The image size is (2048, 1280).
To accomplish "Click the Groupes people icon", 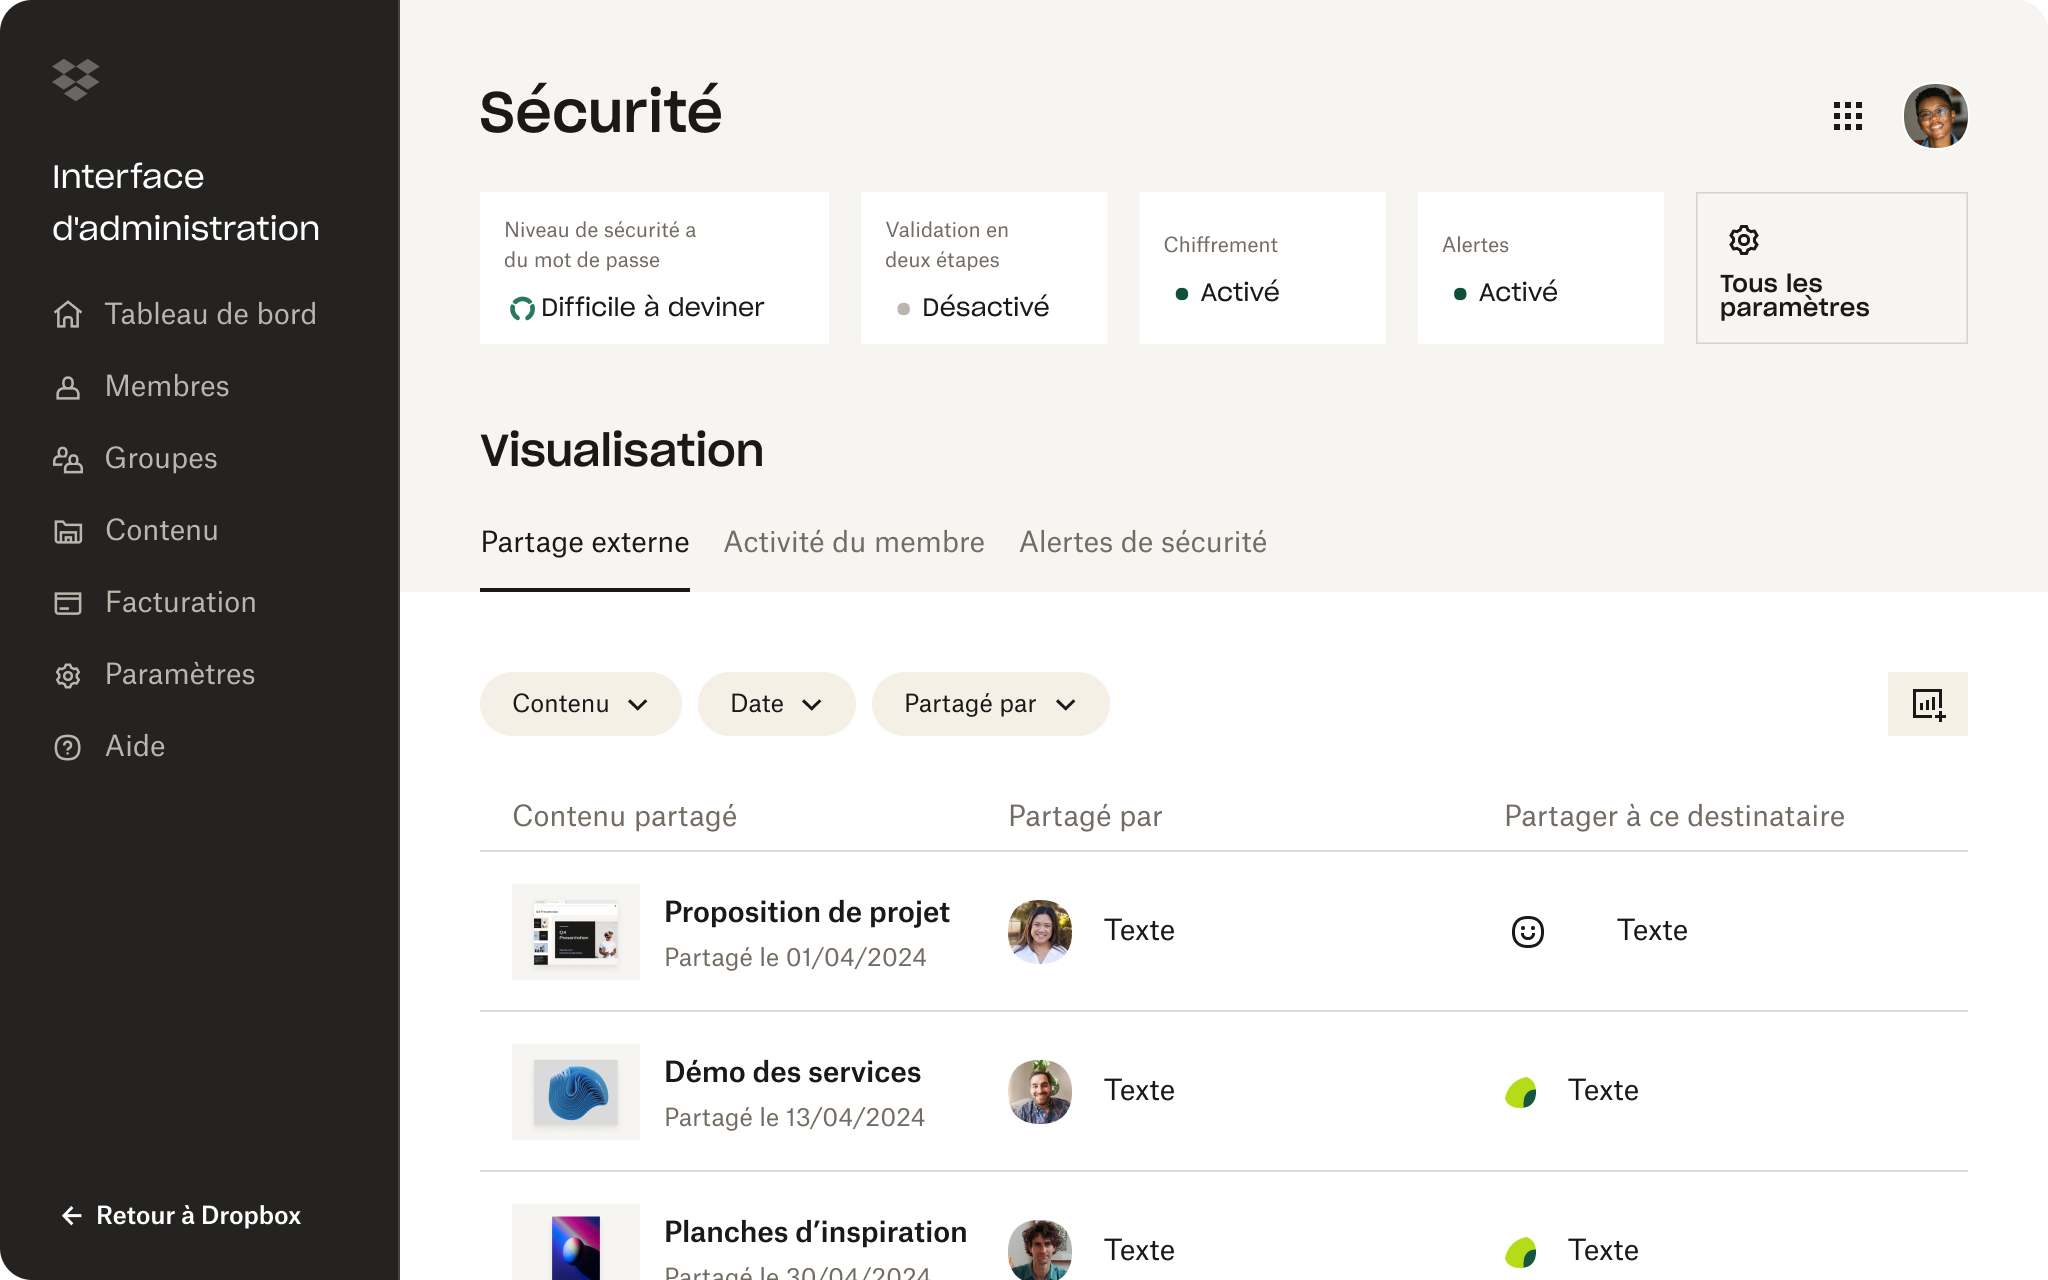I will tap(68, 459).
